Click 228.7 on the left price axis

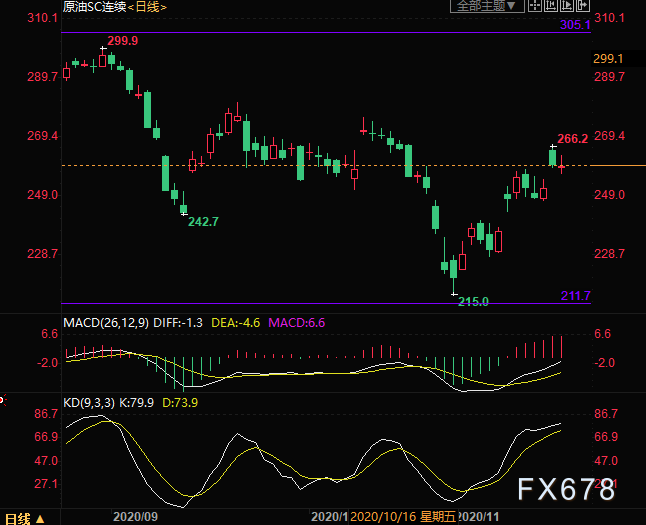click(x=42, y=254)
